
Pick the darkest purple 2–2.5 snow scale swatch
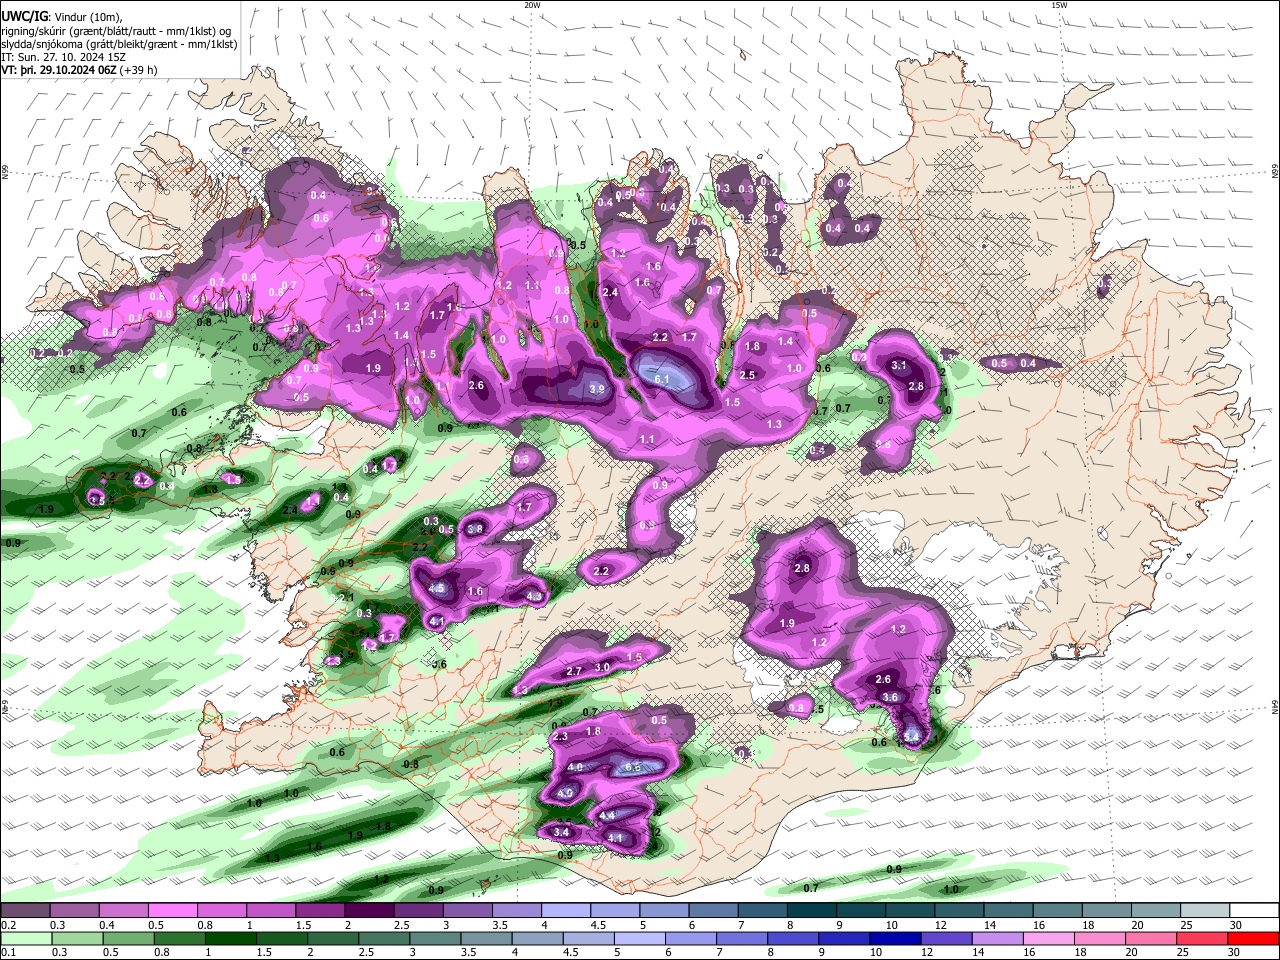[369, 911]
